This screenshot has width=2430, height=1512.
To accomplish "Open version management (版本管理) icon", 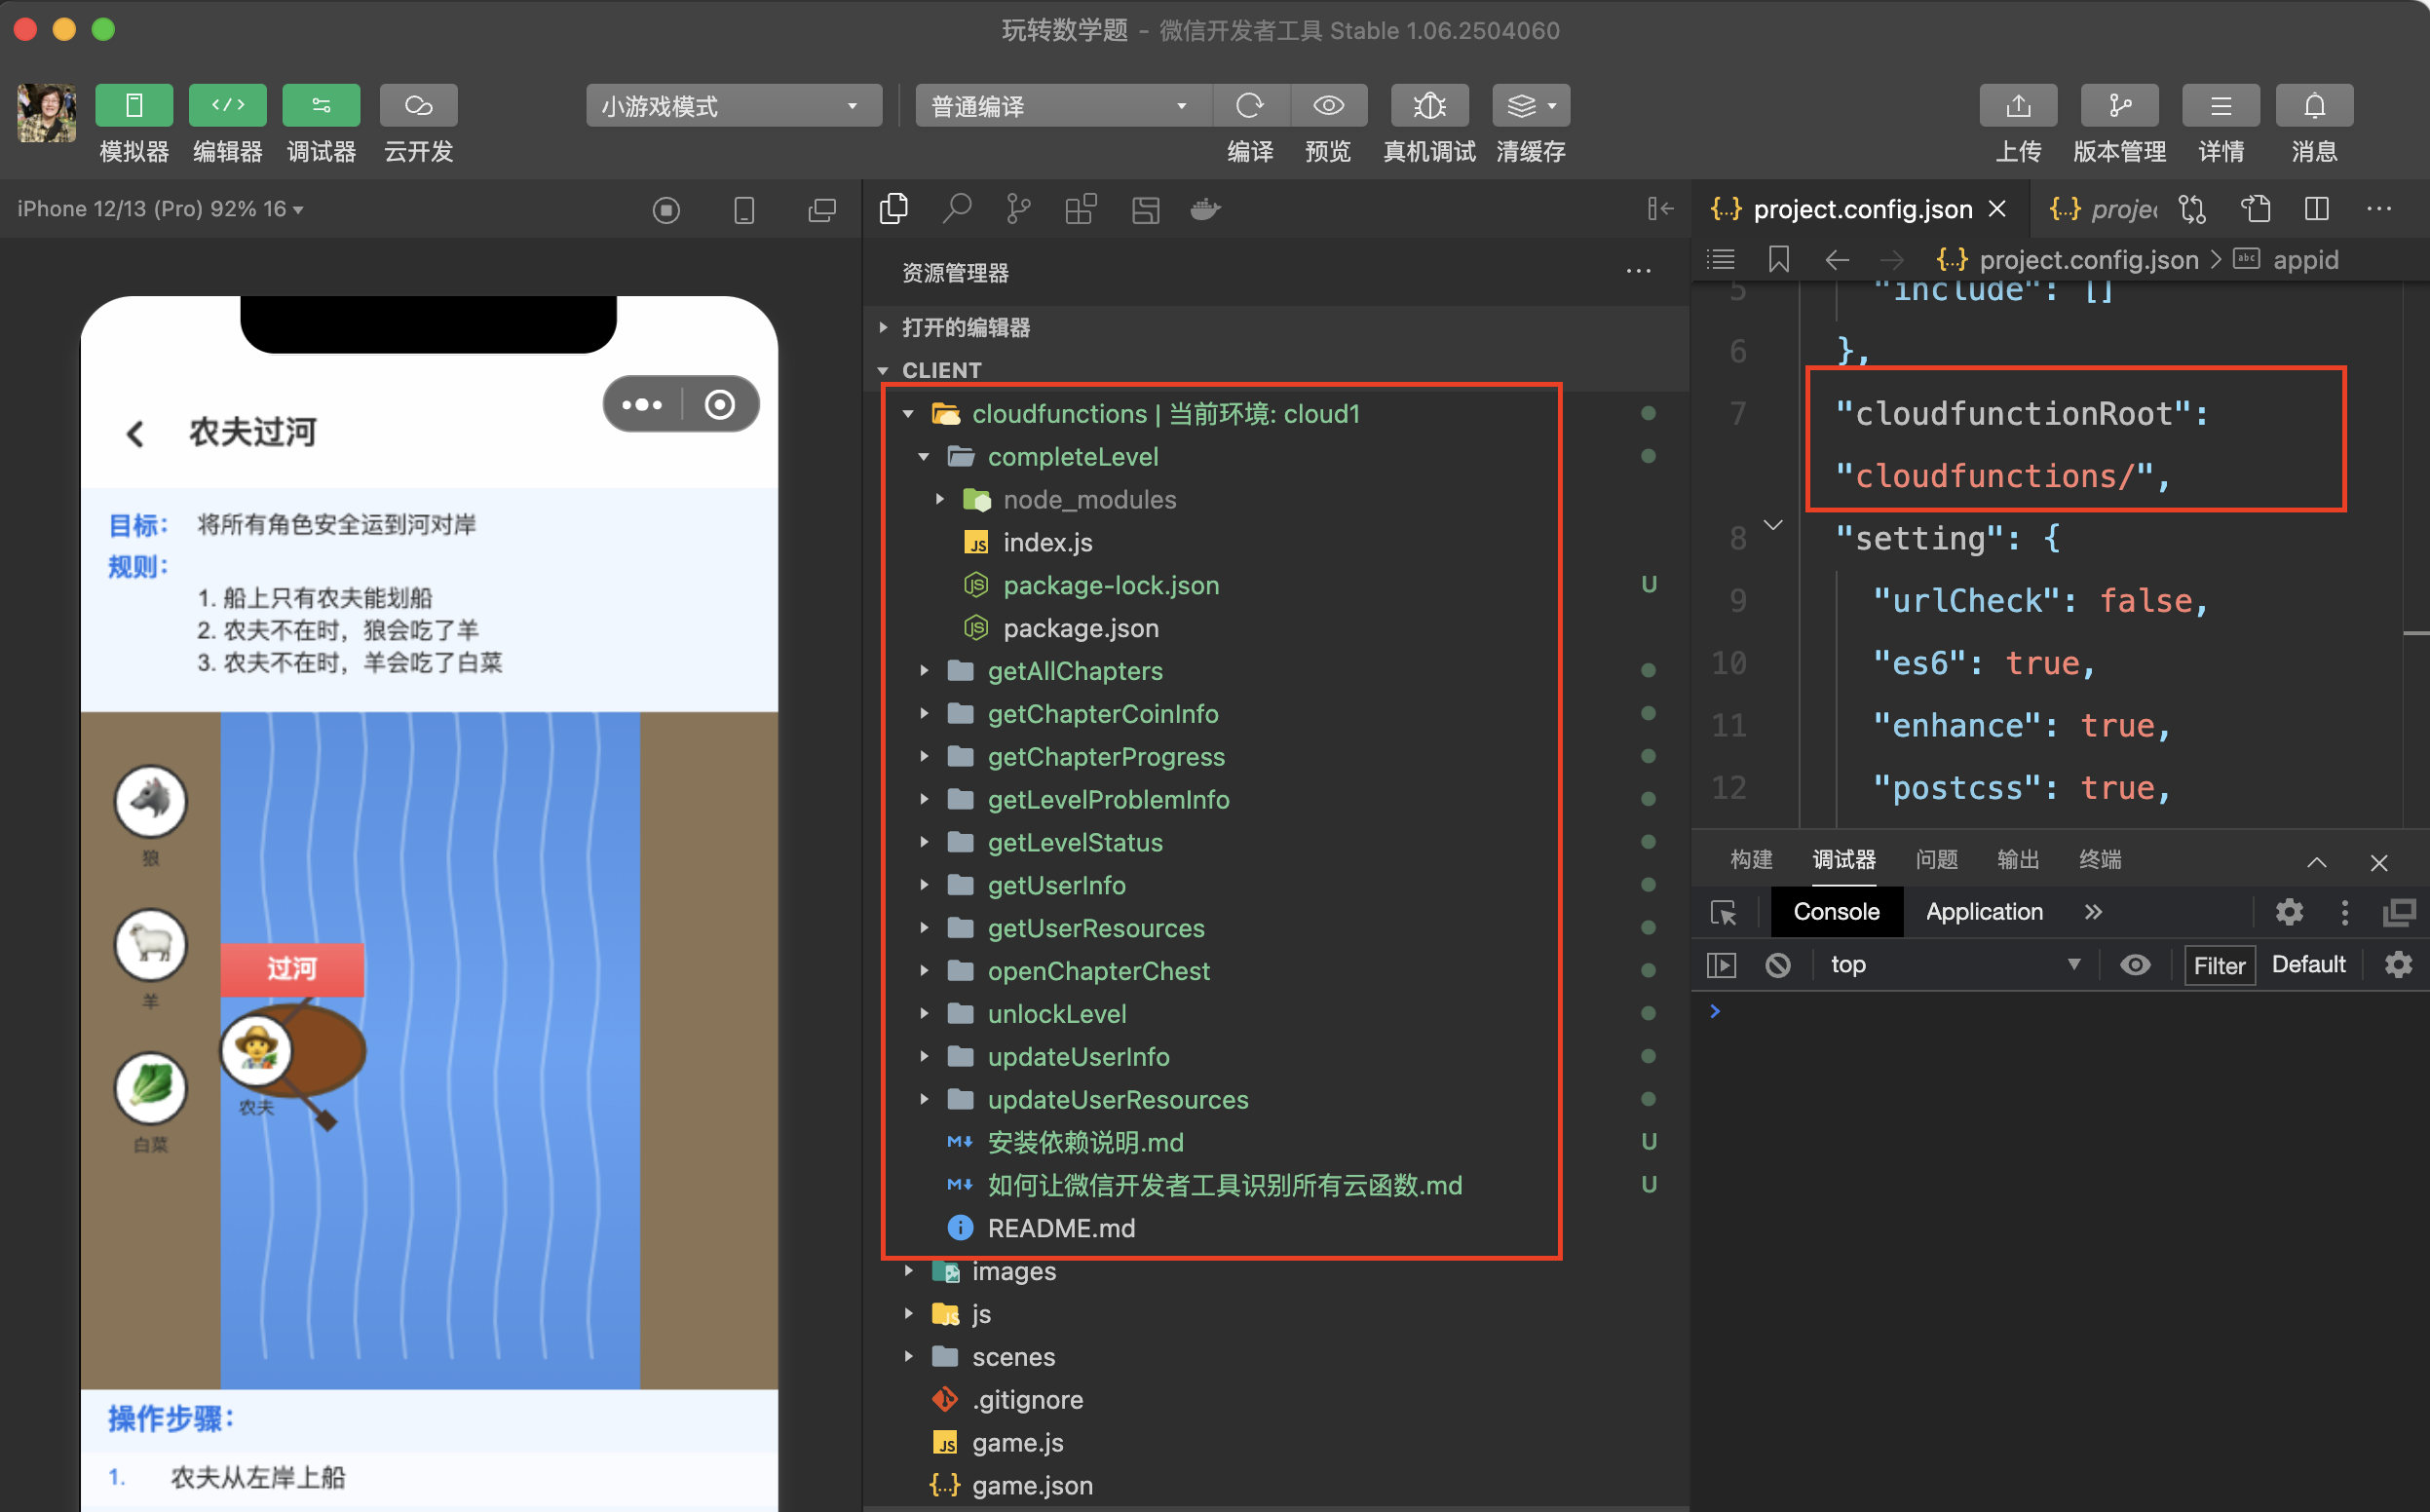I will [2118, 106].
